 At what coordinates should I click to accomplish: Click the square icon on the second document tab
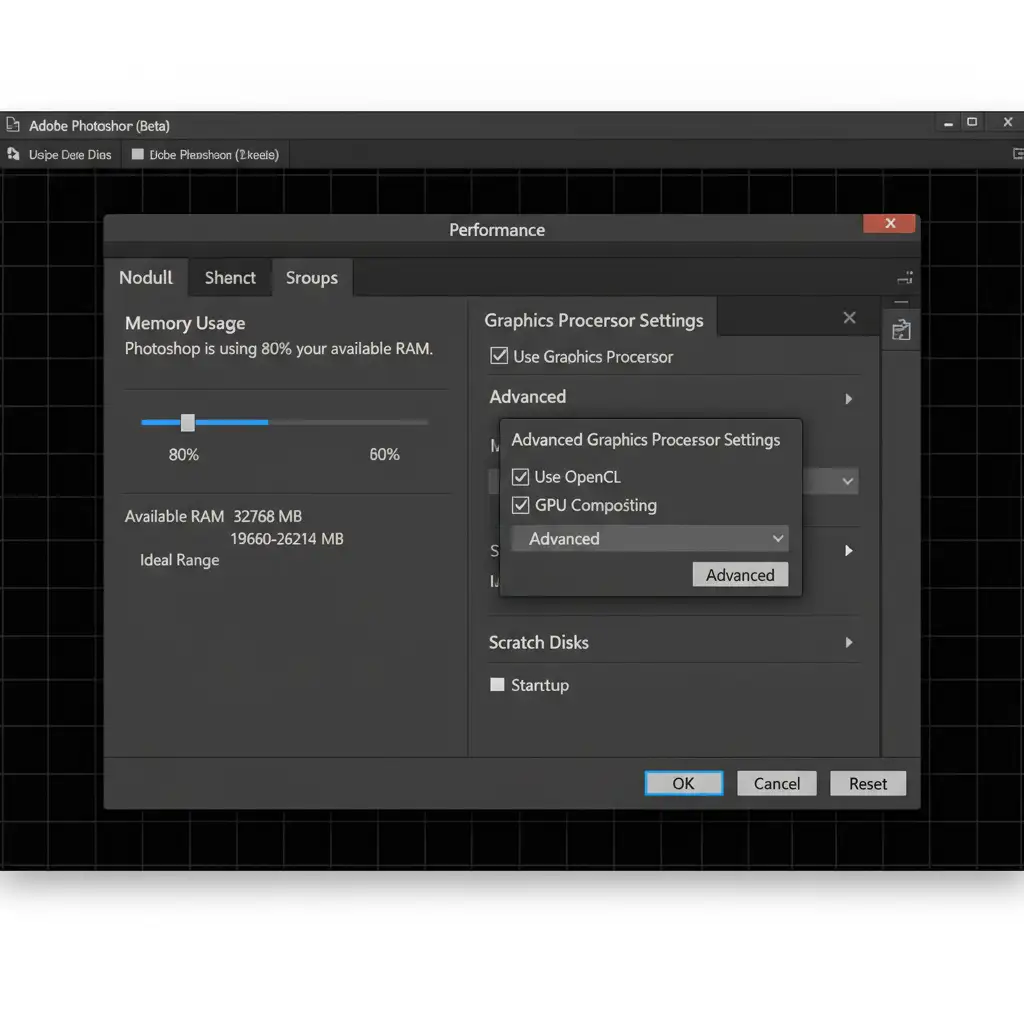138,155
